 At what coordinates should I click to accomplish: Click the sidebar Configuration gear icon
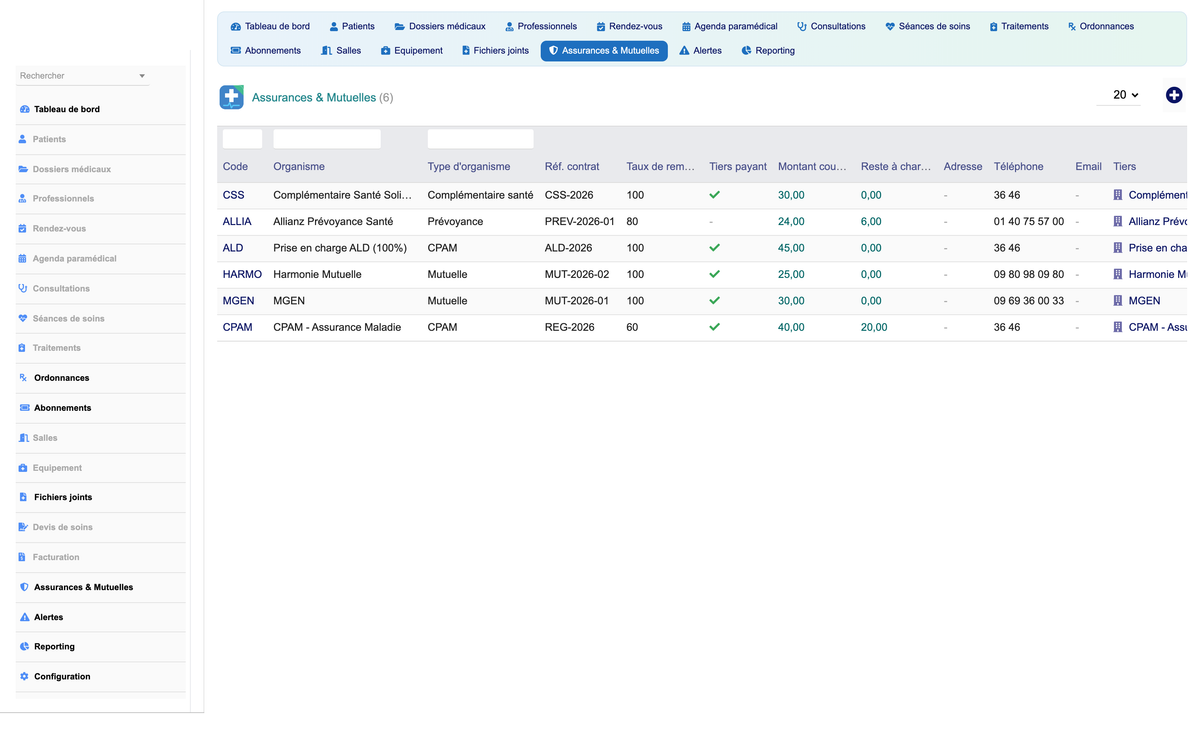pos(24,677)
